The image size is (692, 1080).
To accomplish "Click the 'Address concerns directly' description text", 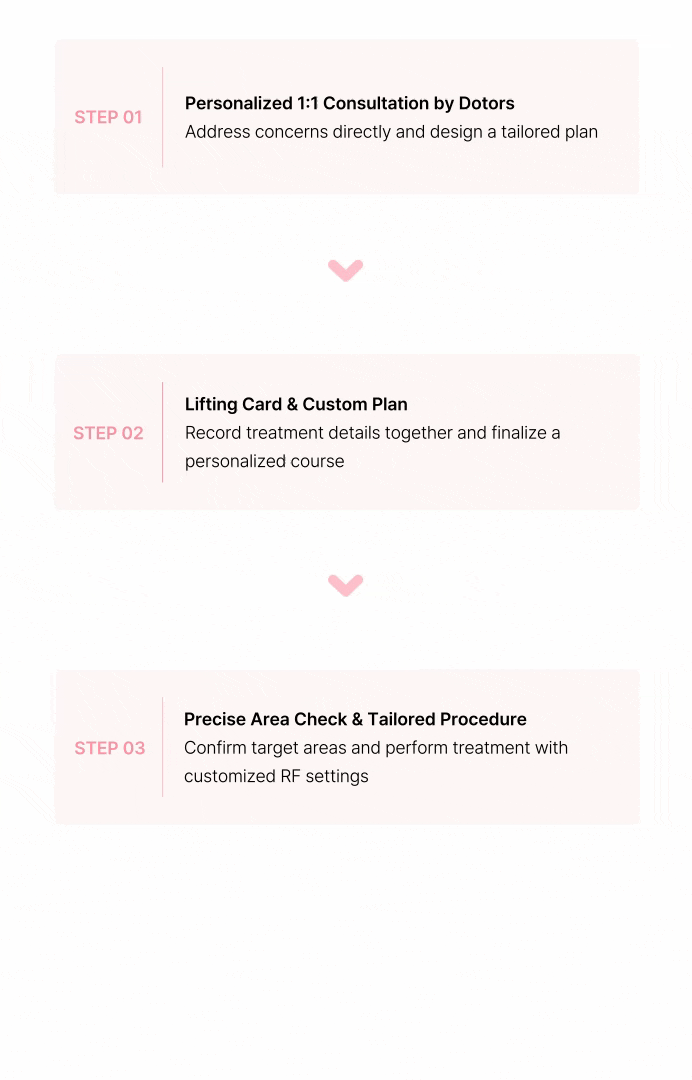I will [x=391, y=132].
